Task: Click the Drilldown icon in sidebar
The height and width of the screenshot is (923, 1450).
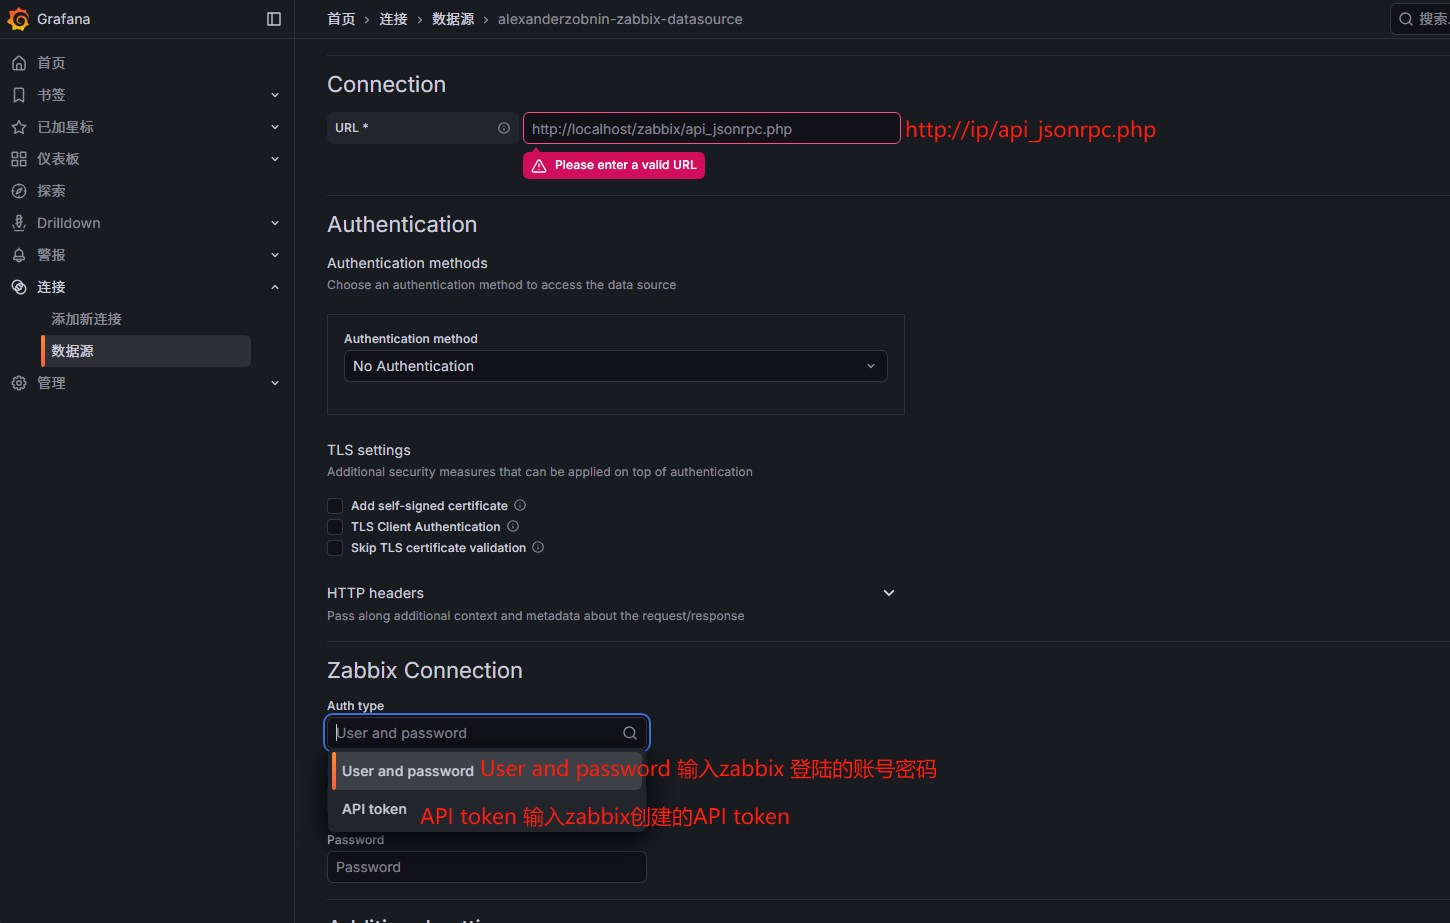Action: click(x=19, y=223)
